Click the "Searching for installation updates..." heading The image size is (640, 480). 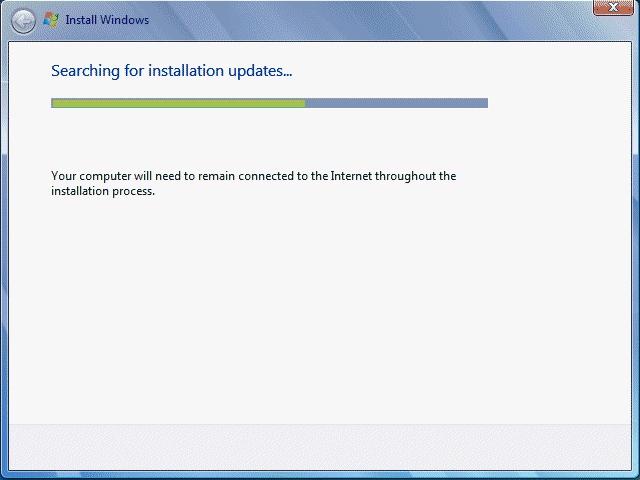point(171,71)
